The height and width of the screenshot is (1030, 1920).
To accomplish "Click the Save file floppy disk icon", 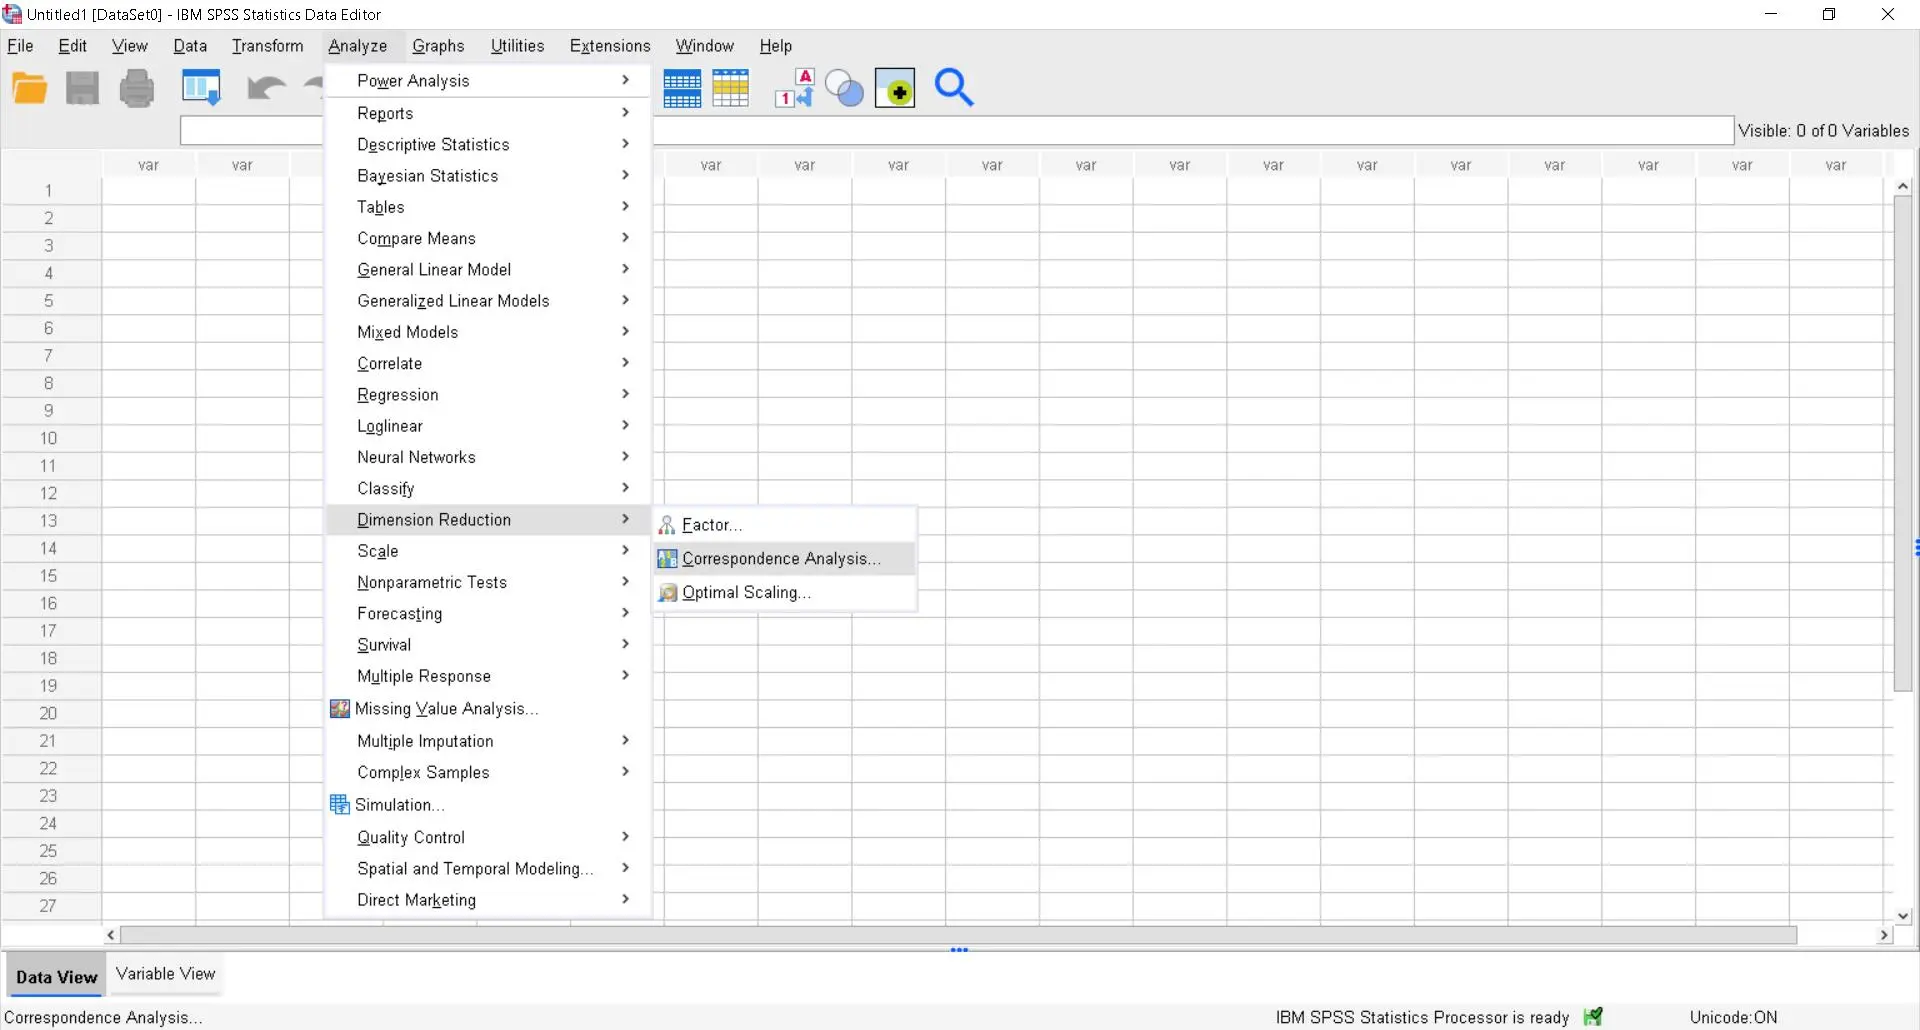I will [83, 89].
